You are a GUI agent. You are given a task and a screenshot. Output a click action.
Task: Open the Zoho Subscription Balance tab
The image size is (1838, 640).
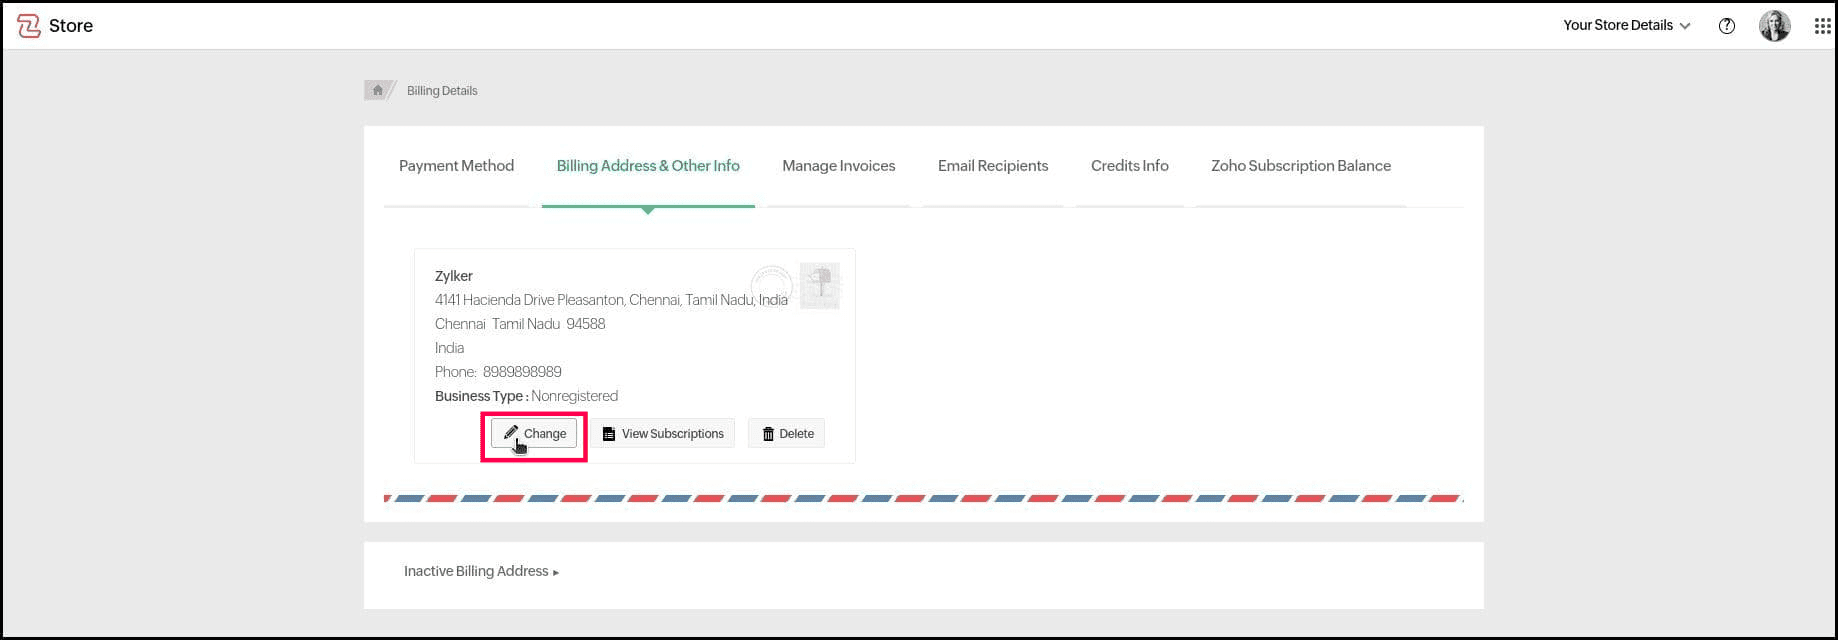click(1300, 166)
